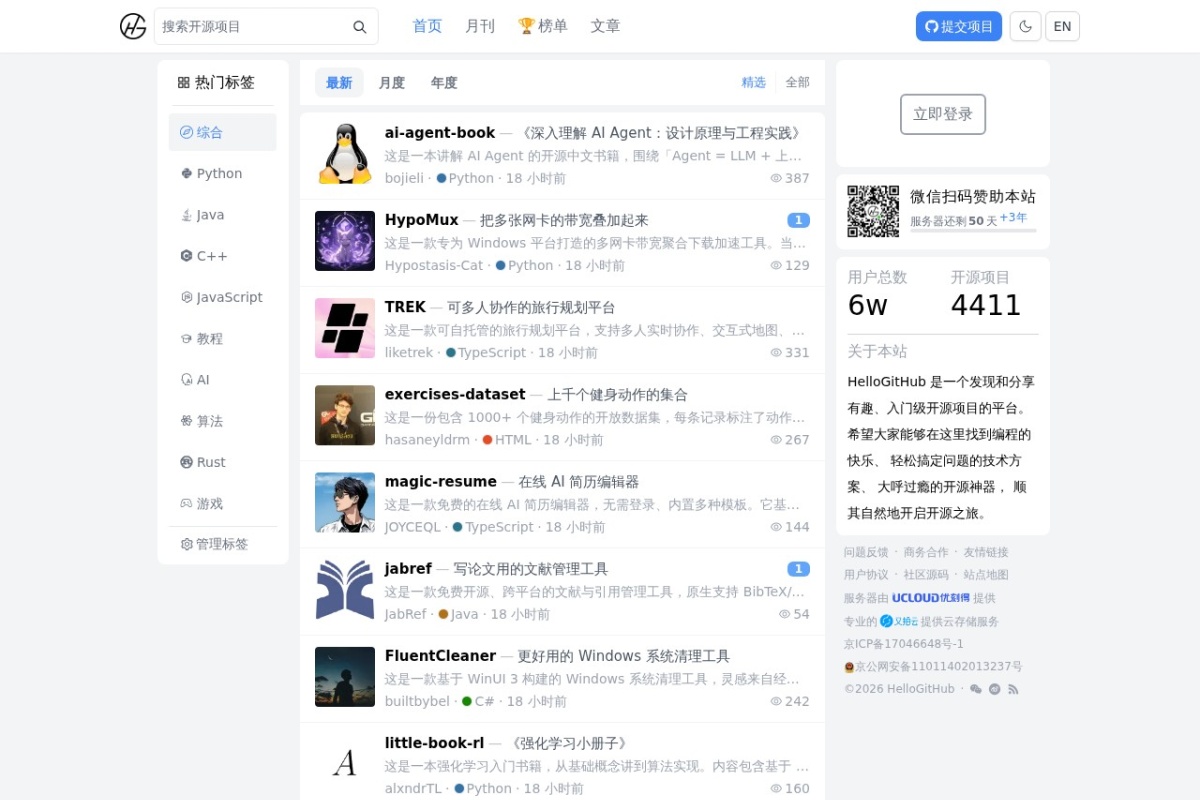Select the Java tag in the sidebar
This screenshot has height=800, width=1200.
(222, 215)
